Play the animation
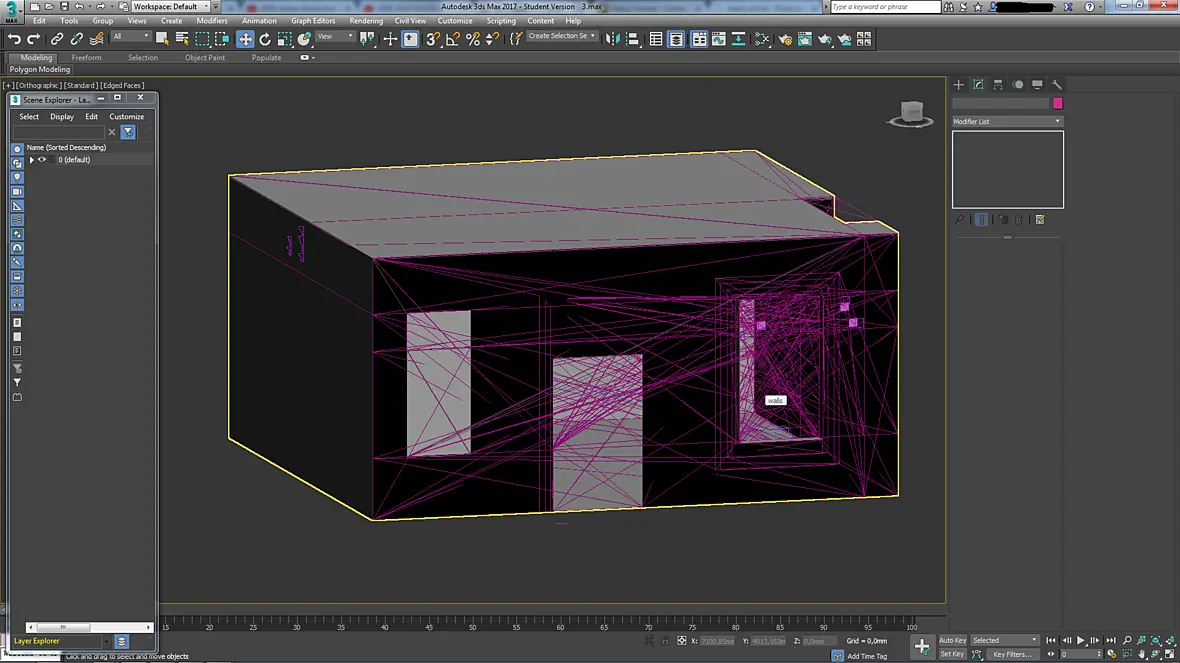This screenshot has height=663, width=1180. click(x=1081, y=640)
